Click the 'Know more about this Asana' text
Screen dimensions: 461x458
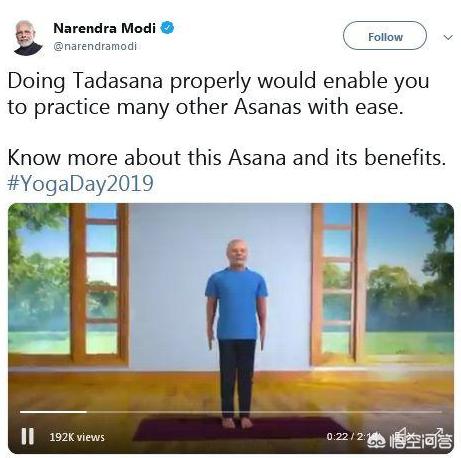pyautogui.click(x=150, y=157)
